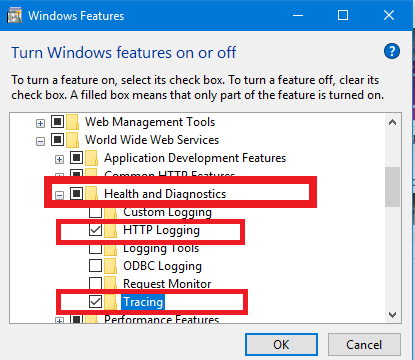The height and width of the screenshot is (360, 415).
Task: Click the Health and Diagnostics folder icon
Action: [x=91, y=194]
